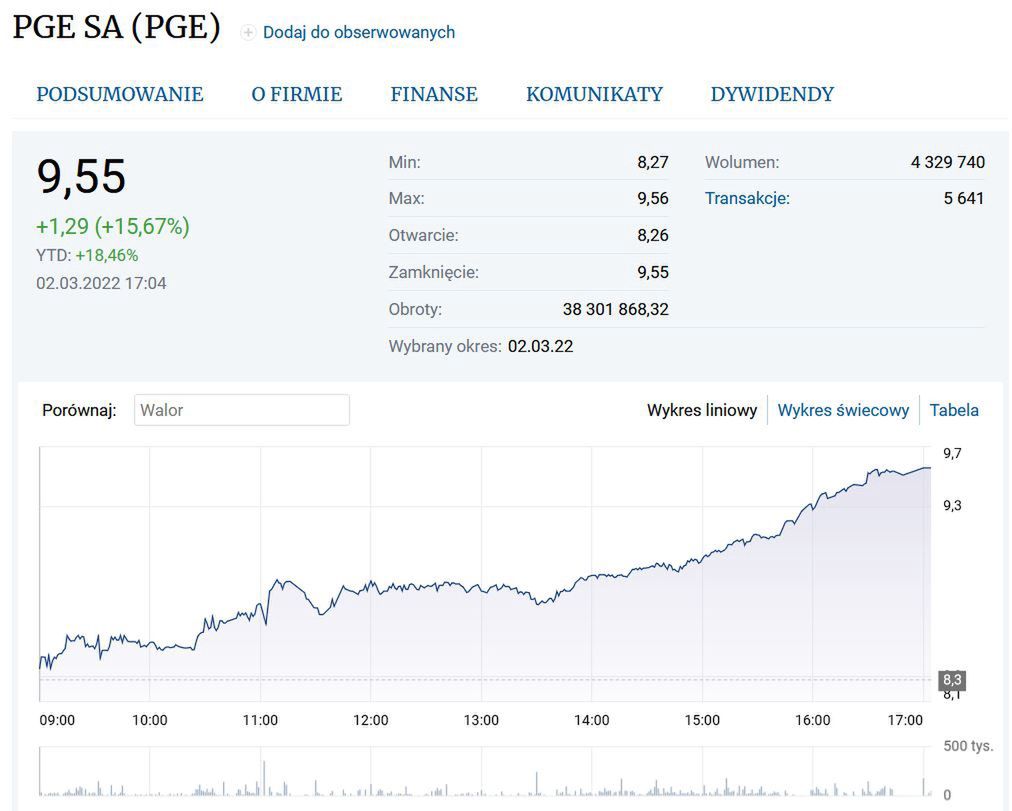Click the PGE SA (PGE) page heading
This screenshot has height=811, width=1012.
(116, 27)
